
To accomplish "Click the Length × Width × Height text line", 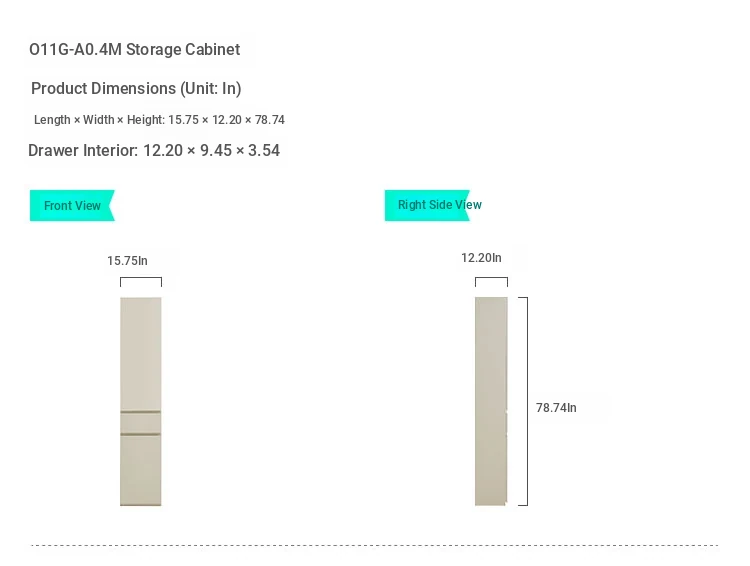I will [x=159, y=120].
